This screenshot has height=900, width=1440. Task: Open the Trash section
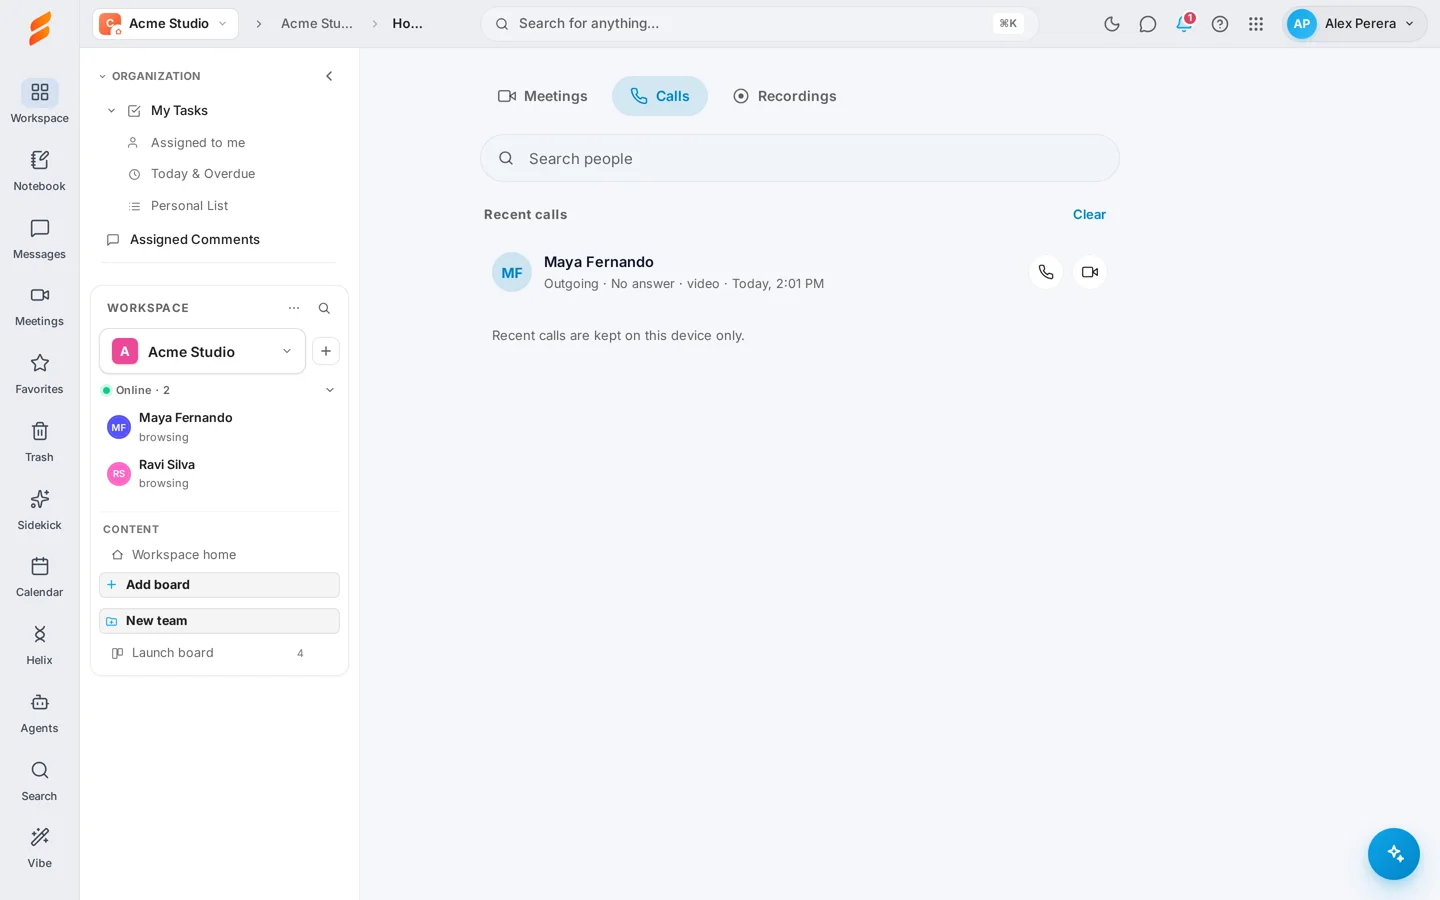[x=40, y=442]
